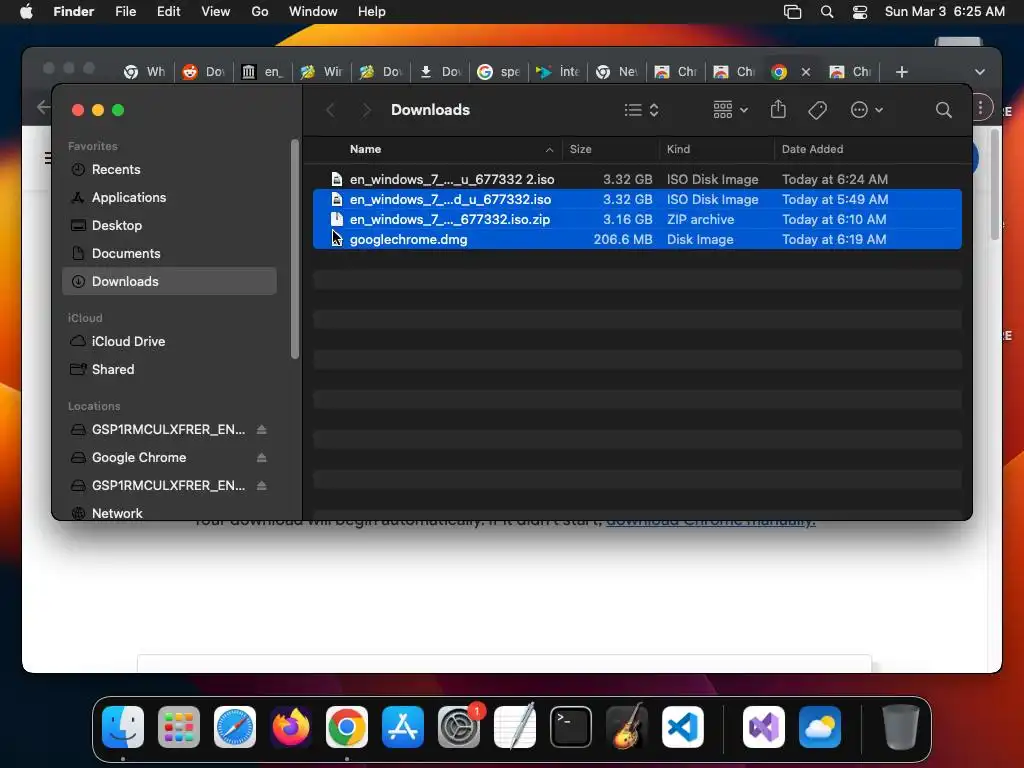The height and width of the screenshot is (768, 1024).
Task: Go back in Finder navigation
Action: pyautogui.click(x=330, y=110)
